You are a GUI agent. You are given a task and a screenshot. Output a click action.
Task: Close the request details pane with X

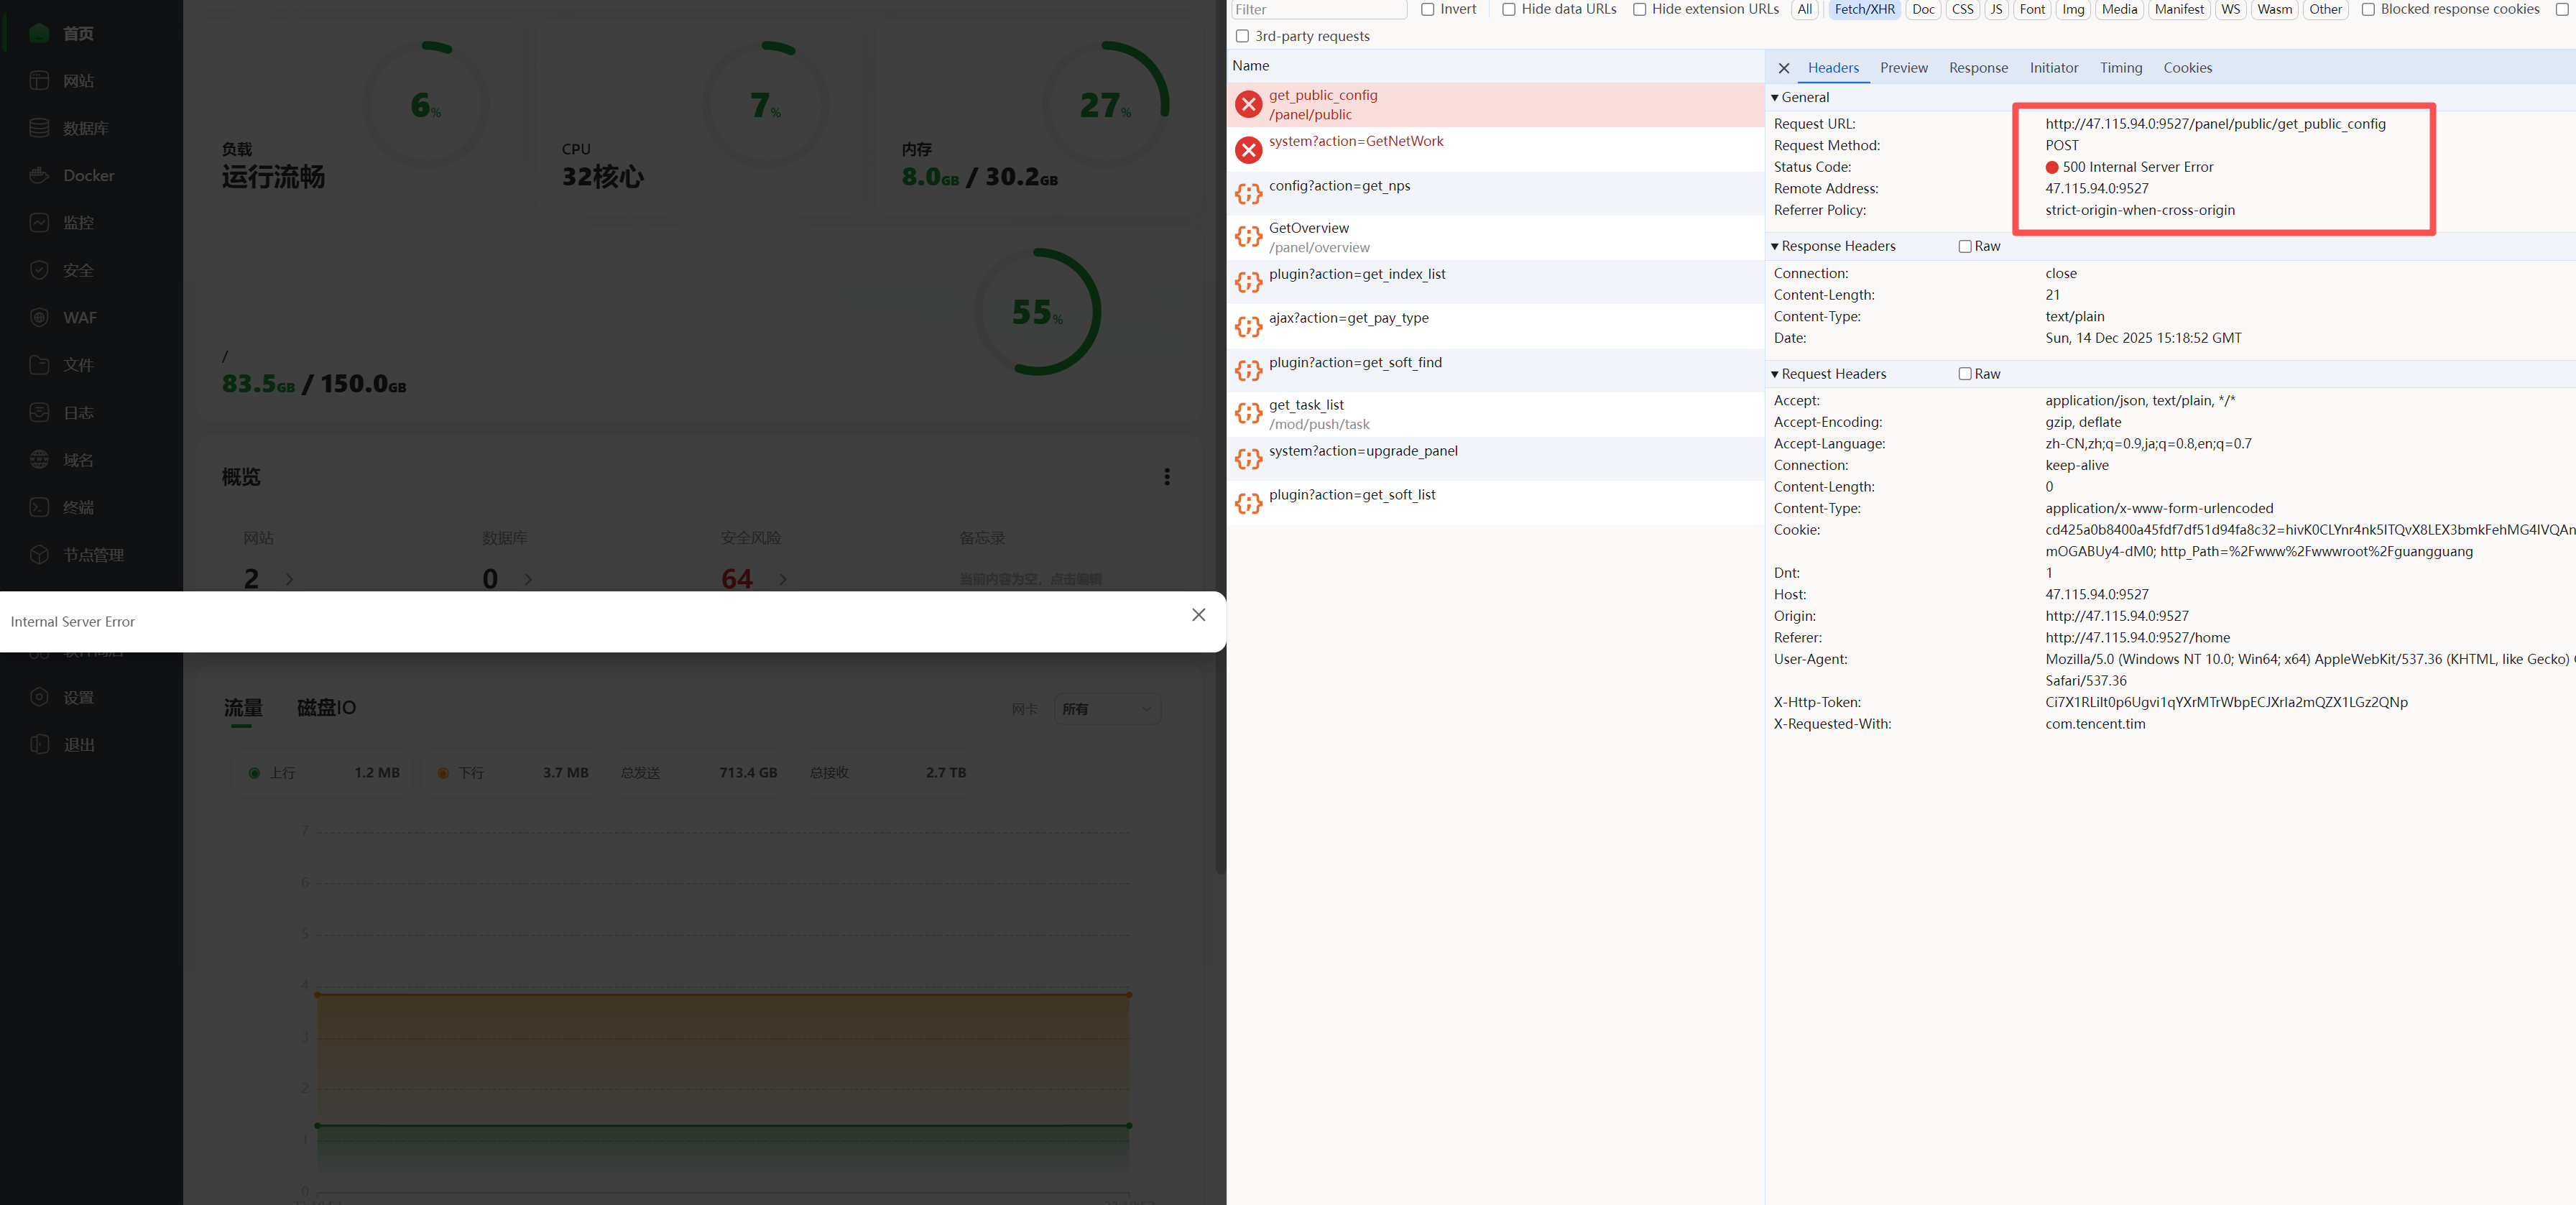tap(1783, 68)
